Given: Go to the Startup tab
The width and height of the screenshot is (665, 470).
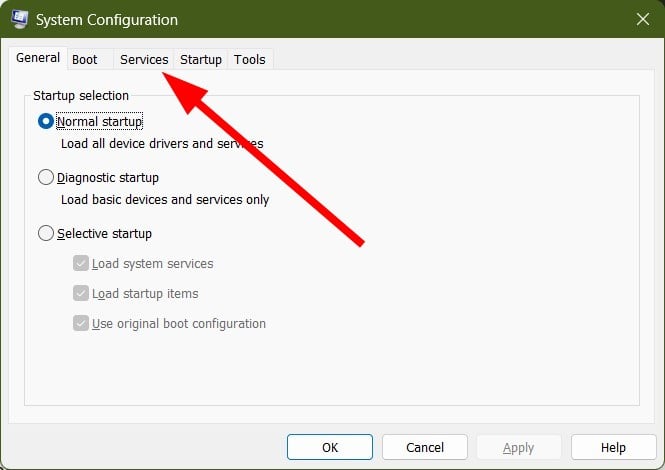Looking at the screenshot, I should [201, 59].
